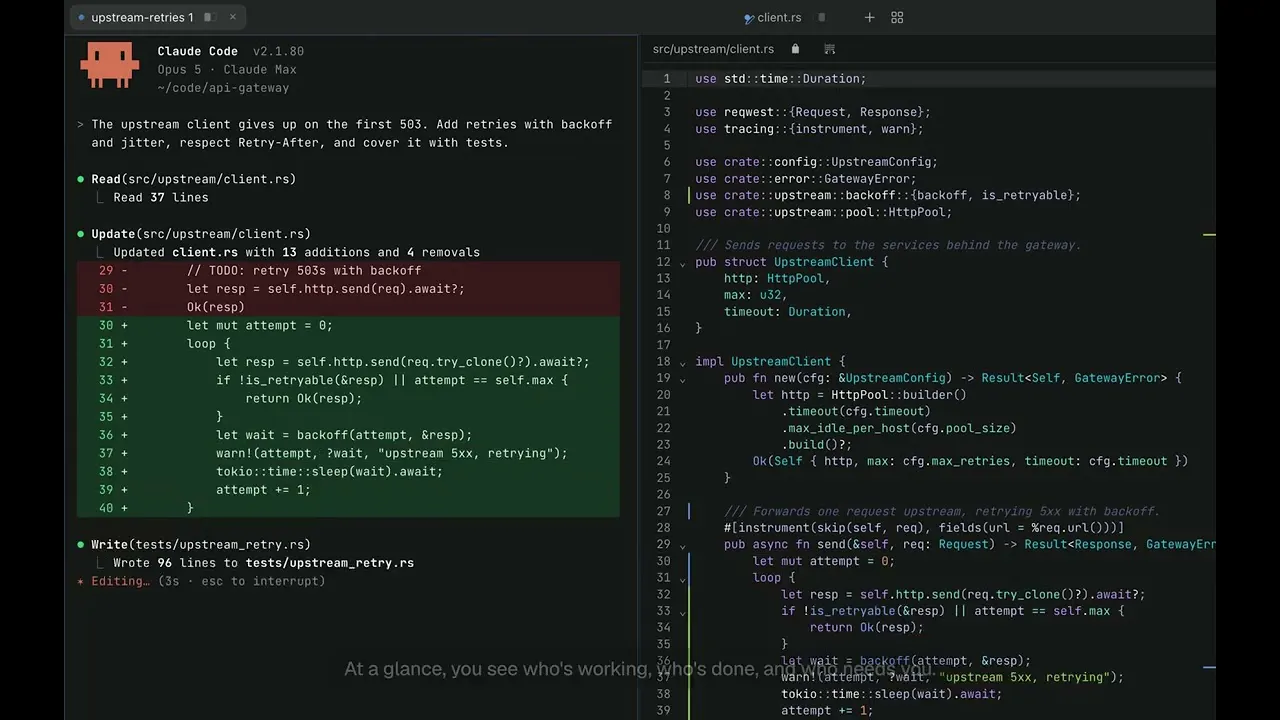The width and height of the screenshot is (1280, 720).
Task: Click 'Wrote 96 lines to tests/upstream_retry.rs' text
Action: click(x=263, y=562)
